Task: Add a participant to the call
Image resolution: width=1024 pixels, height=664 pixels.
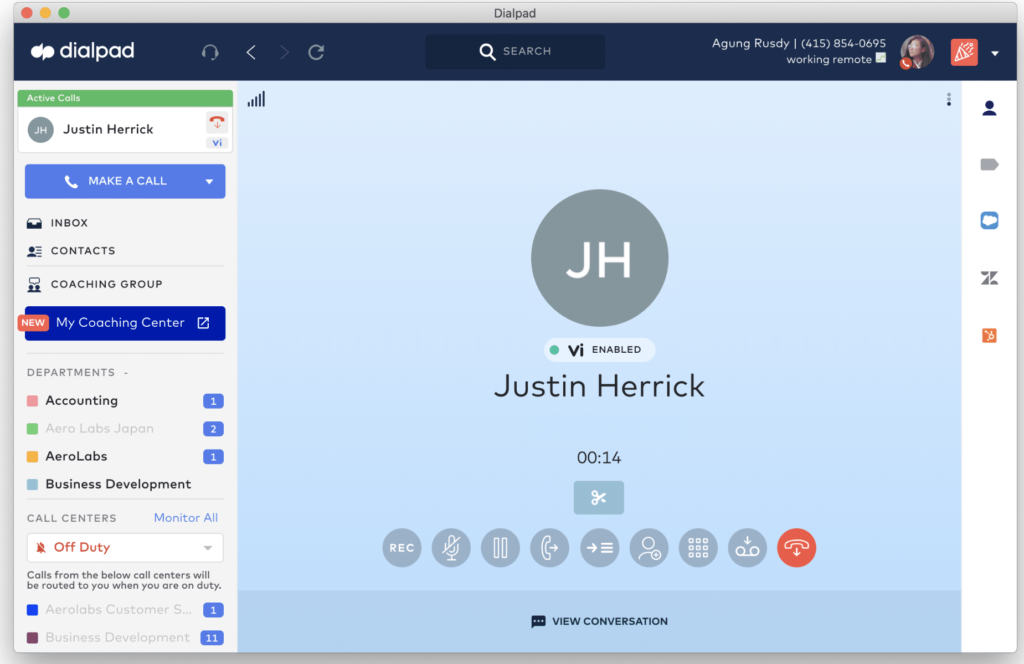Action: pos(649,548)
